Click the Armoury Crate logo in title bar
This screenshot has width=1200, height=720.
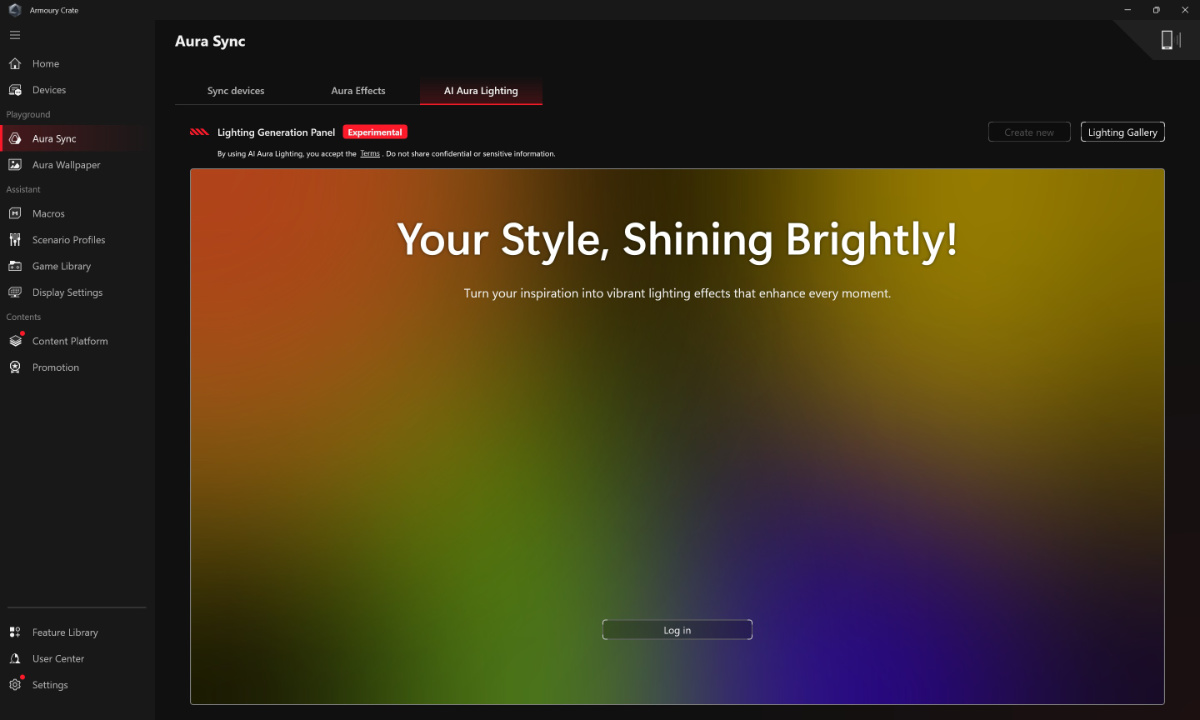[x=15, y=10]
